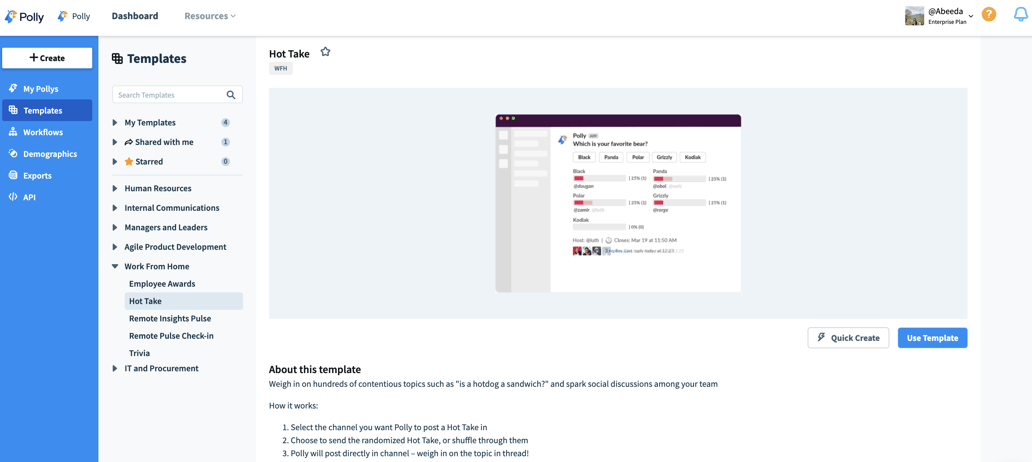Open the Resources dropdown menu

(210, 16)
